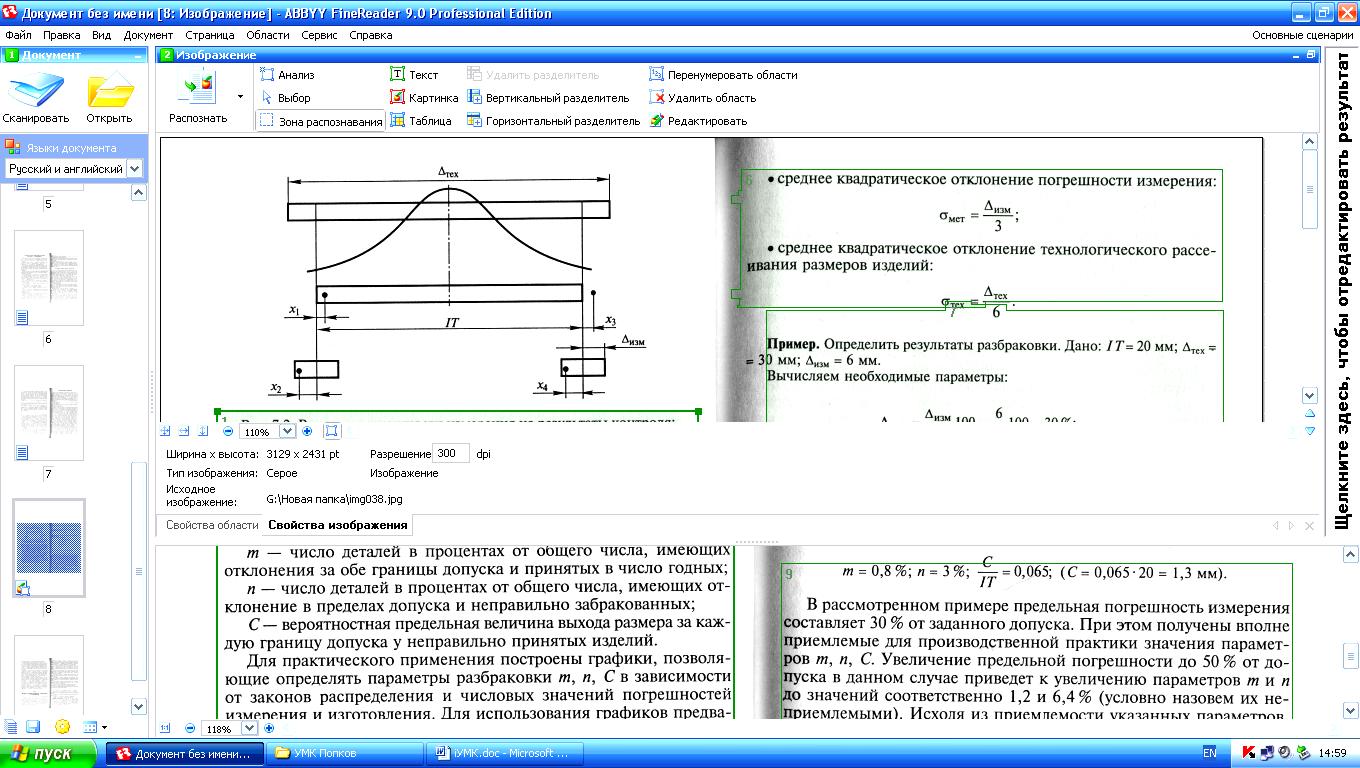Click fit whole page icon beside 110% zoom
Viewport: 1360px width, 768px height.
332,431
